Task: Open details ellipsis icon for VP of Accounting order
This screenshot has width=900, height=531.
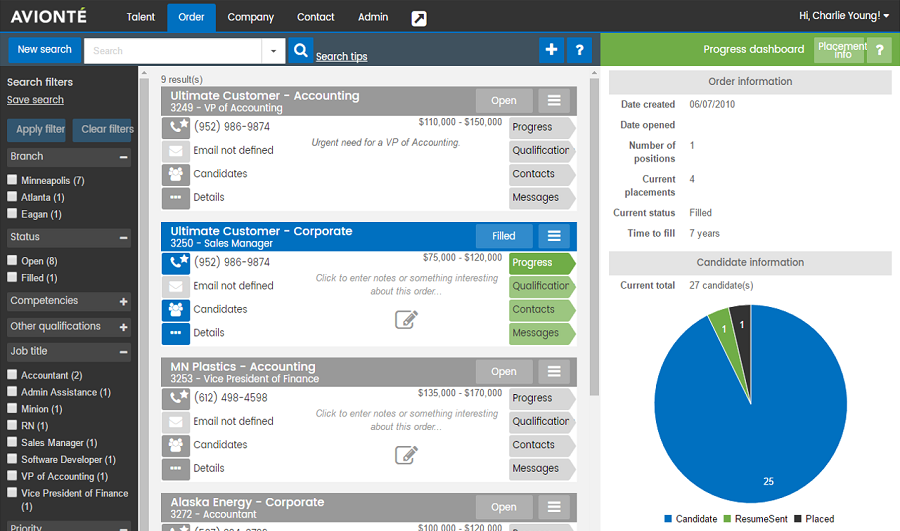Action: coord(176,197)
